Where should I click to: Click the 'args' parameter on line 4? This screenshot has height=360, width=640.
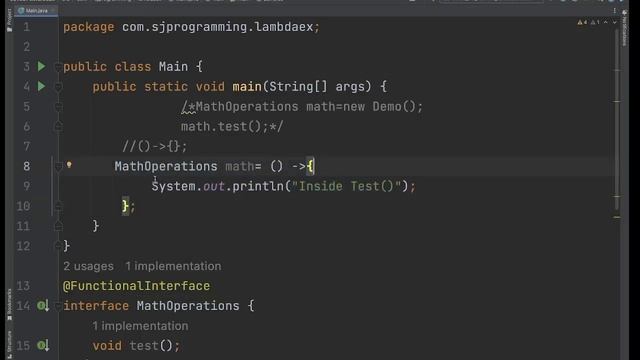(350, 87)
